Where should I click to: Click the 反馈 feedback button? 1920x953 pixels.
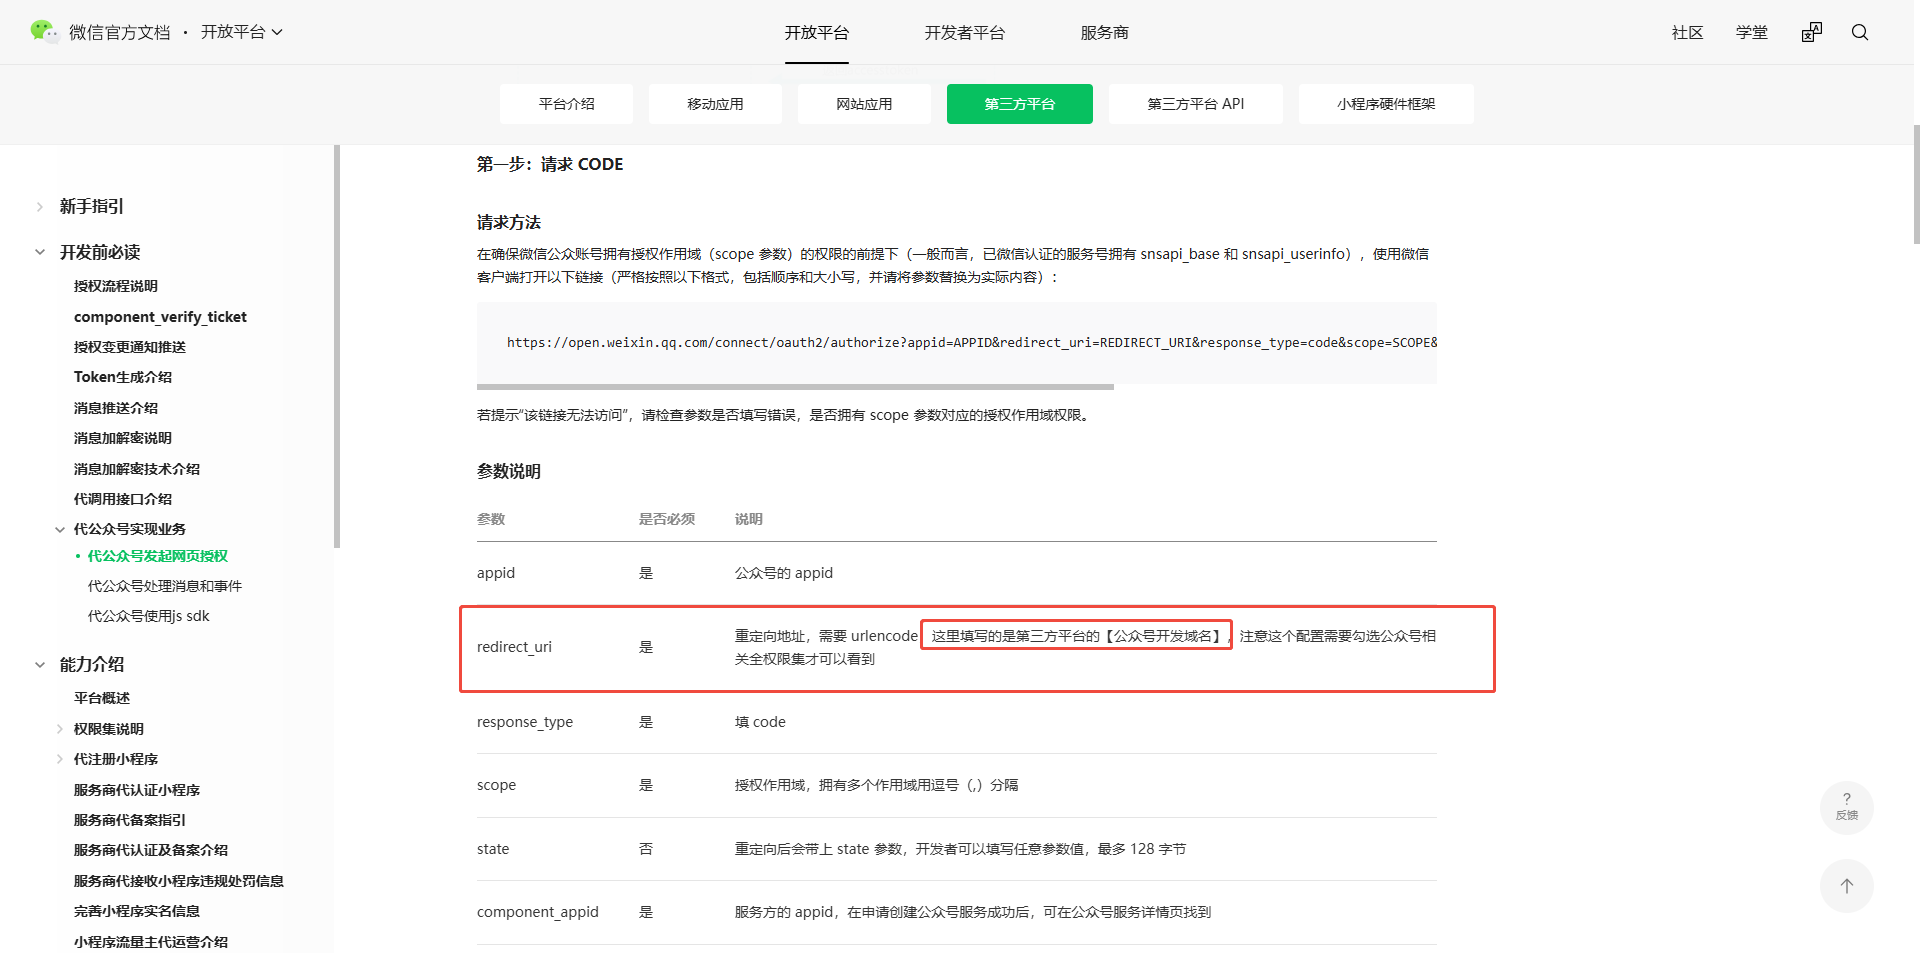(x=1847, y=807)
